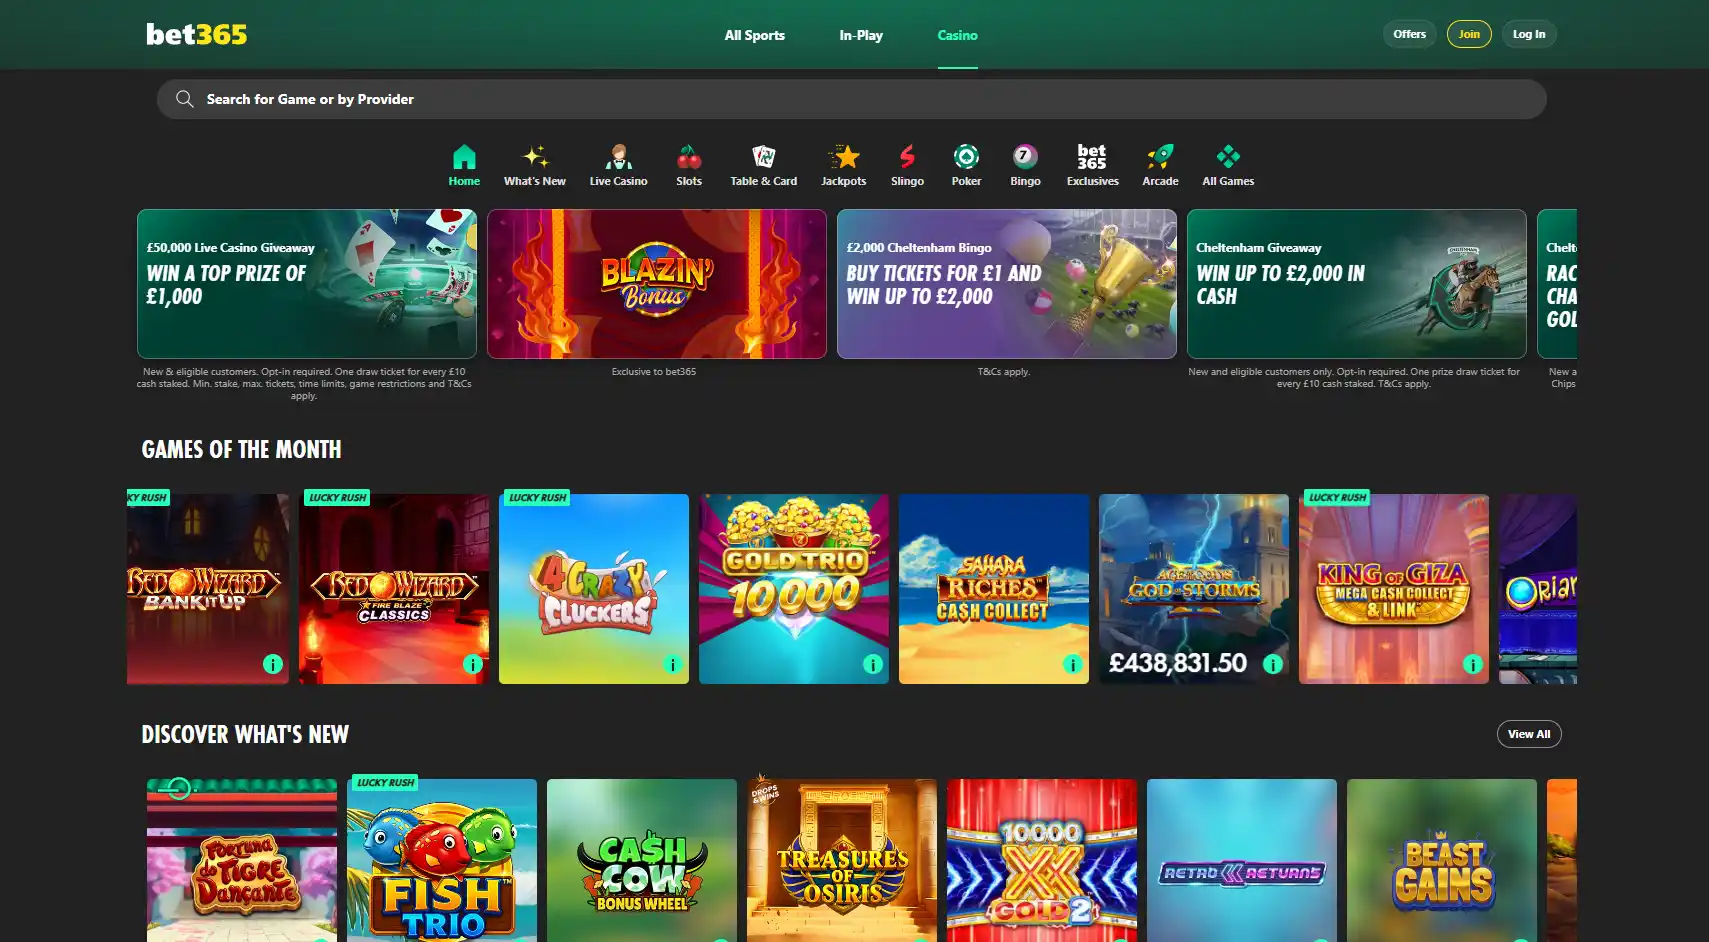1709x942 pixels.
Task: Click the Offers button
Action: click(1410, 34)
